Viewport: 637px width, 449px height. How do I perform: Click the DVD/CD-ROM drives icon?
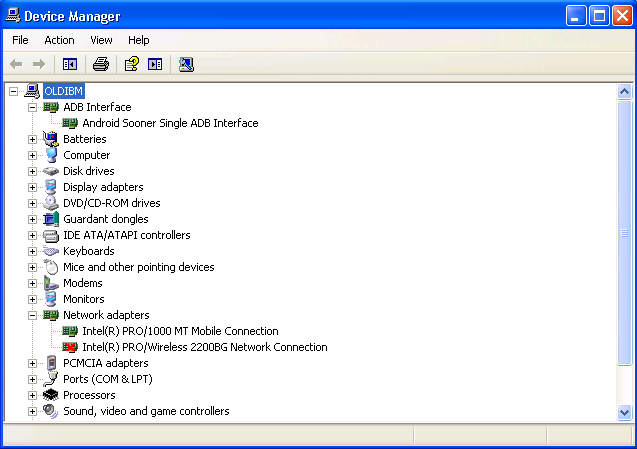pos(51,203)
